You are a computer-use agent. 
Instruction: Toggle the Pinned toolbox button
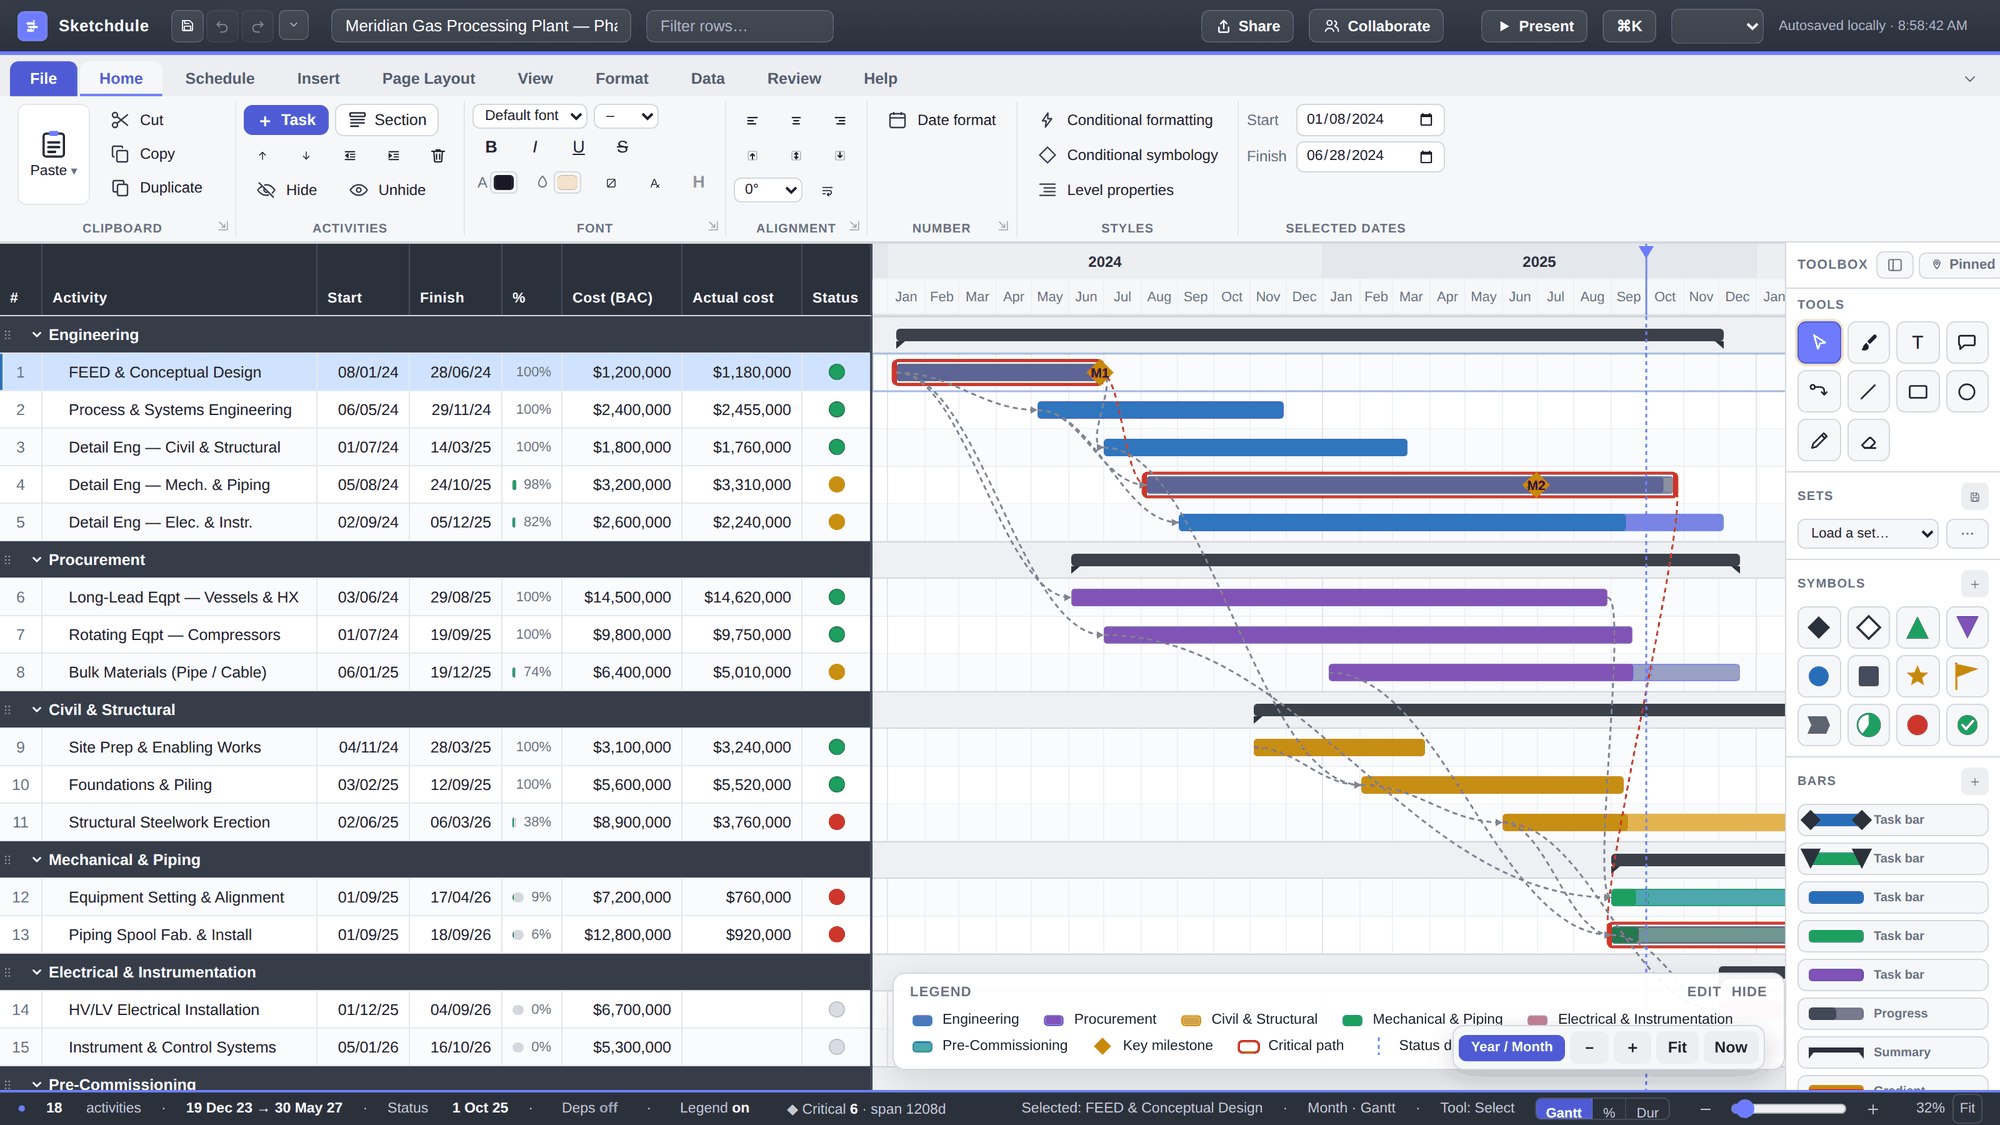[1960, 264]
